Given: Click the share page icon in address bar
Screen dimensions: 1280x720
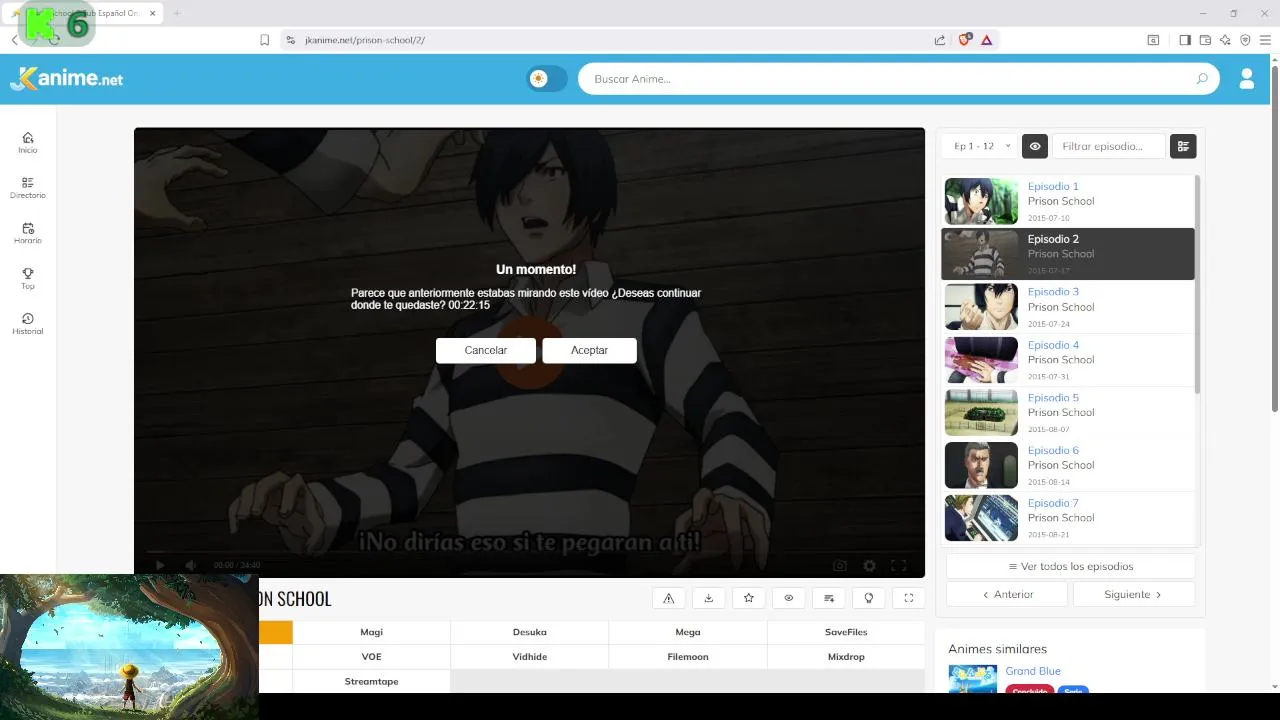Looking at the screenshot, I should pyautogui.click(x=940, y=40).
